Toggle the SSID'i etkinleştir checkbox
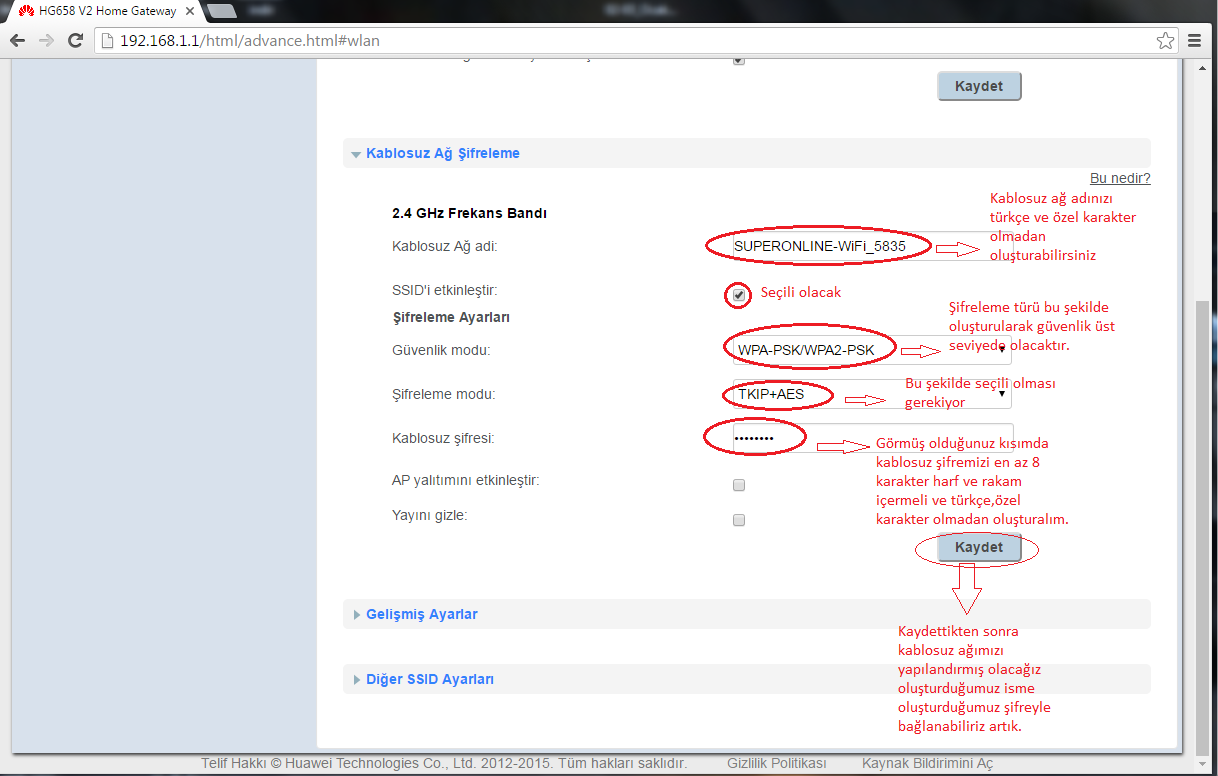 pyautogui.click(x=739, y=295)
